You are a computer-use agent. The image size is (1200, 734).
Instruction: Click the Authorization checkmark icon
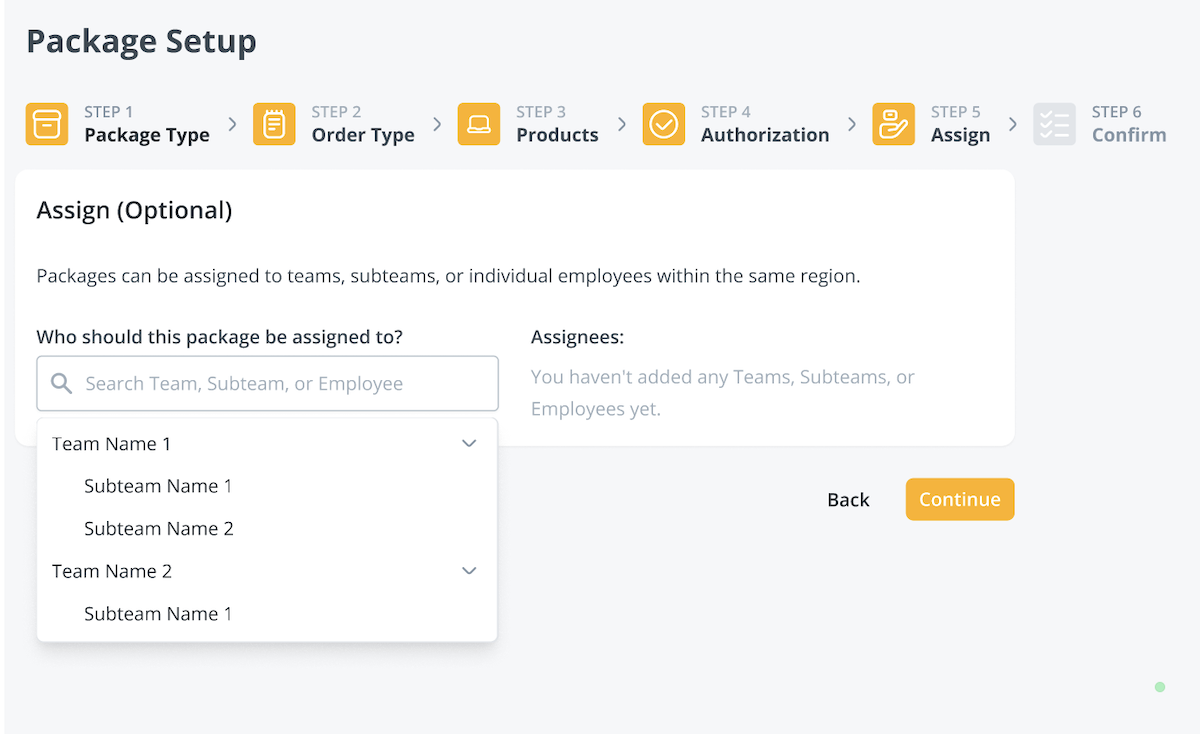click(x=664, y=125)
